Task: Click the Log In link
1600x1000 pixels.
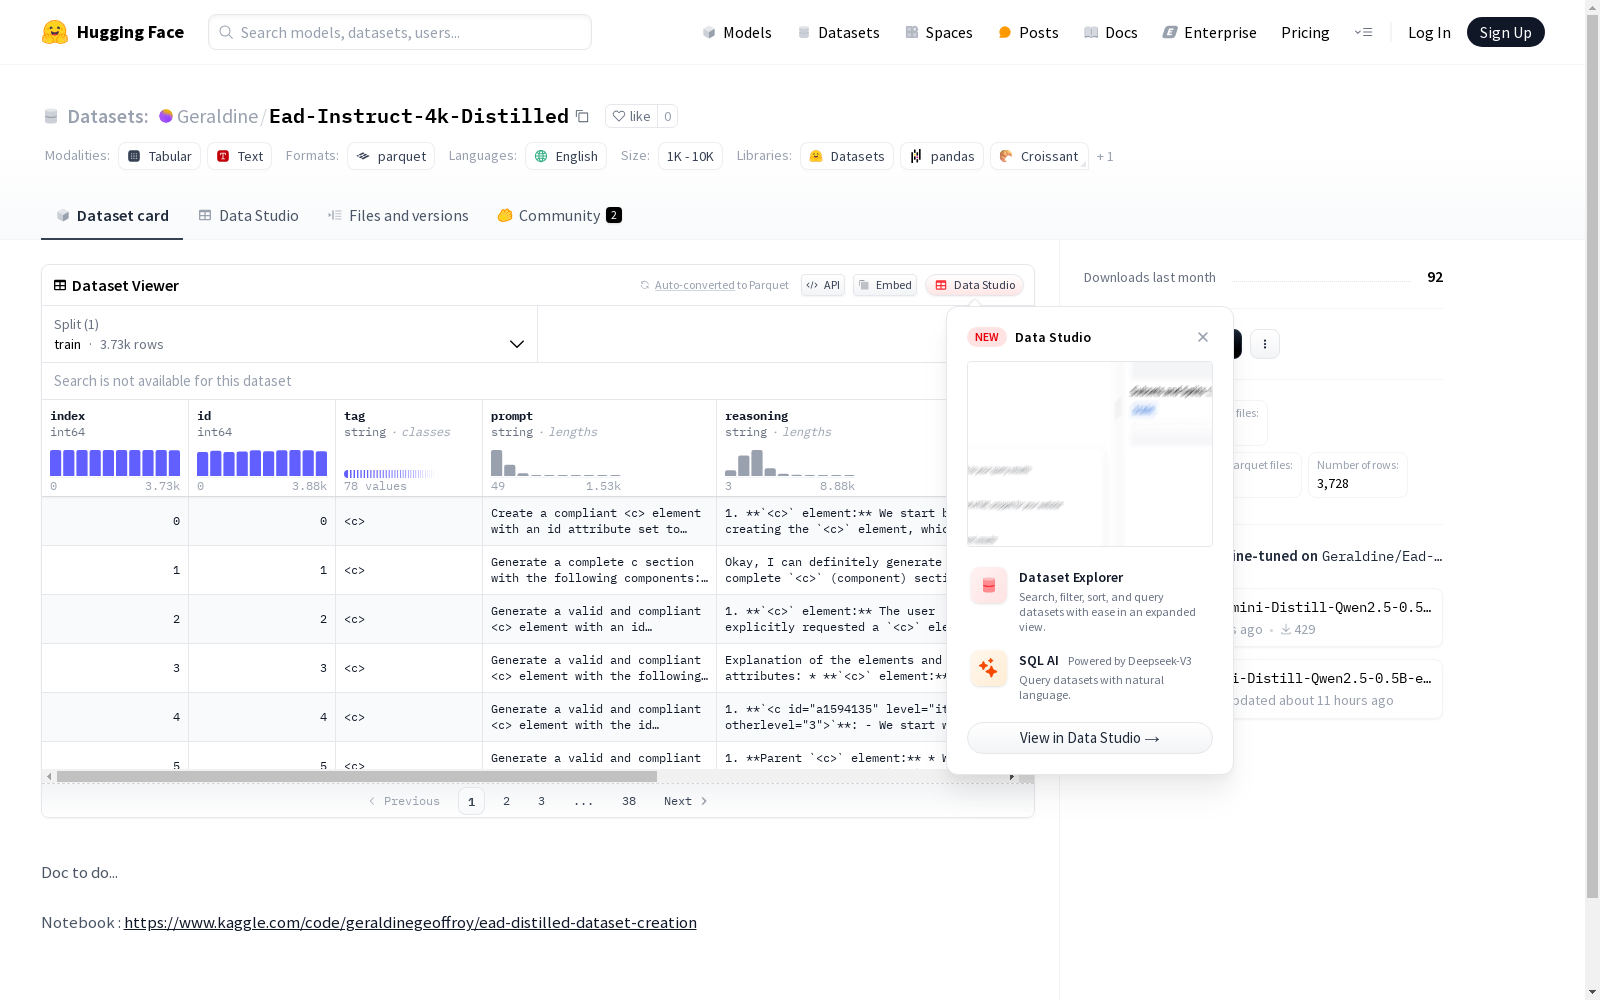Action: pos(1429,32)
